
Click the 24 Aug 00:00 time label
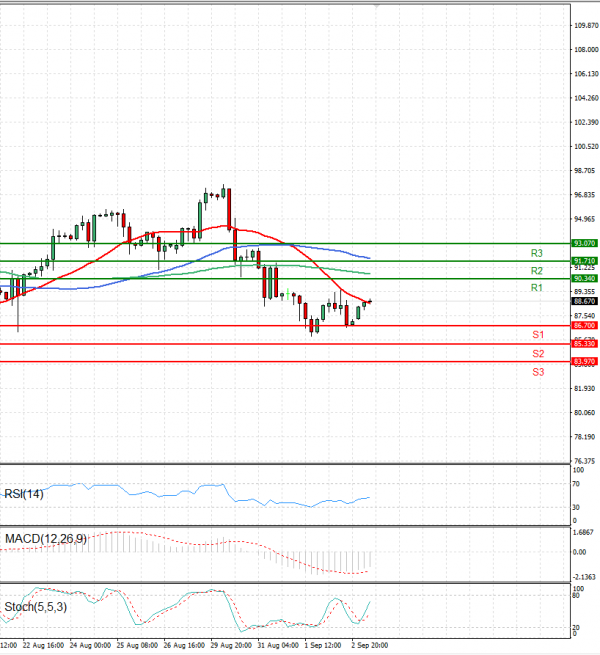tap(90, 645)
